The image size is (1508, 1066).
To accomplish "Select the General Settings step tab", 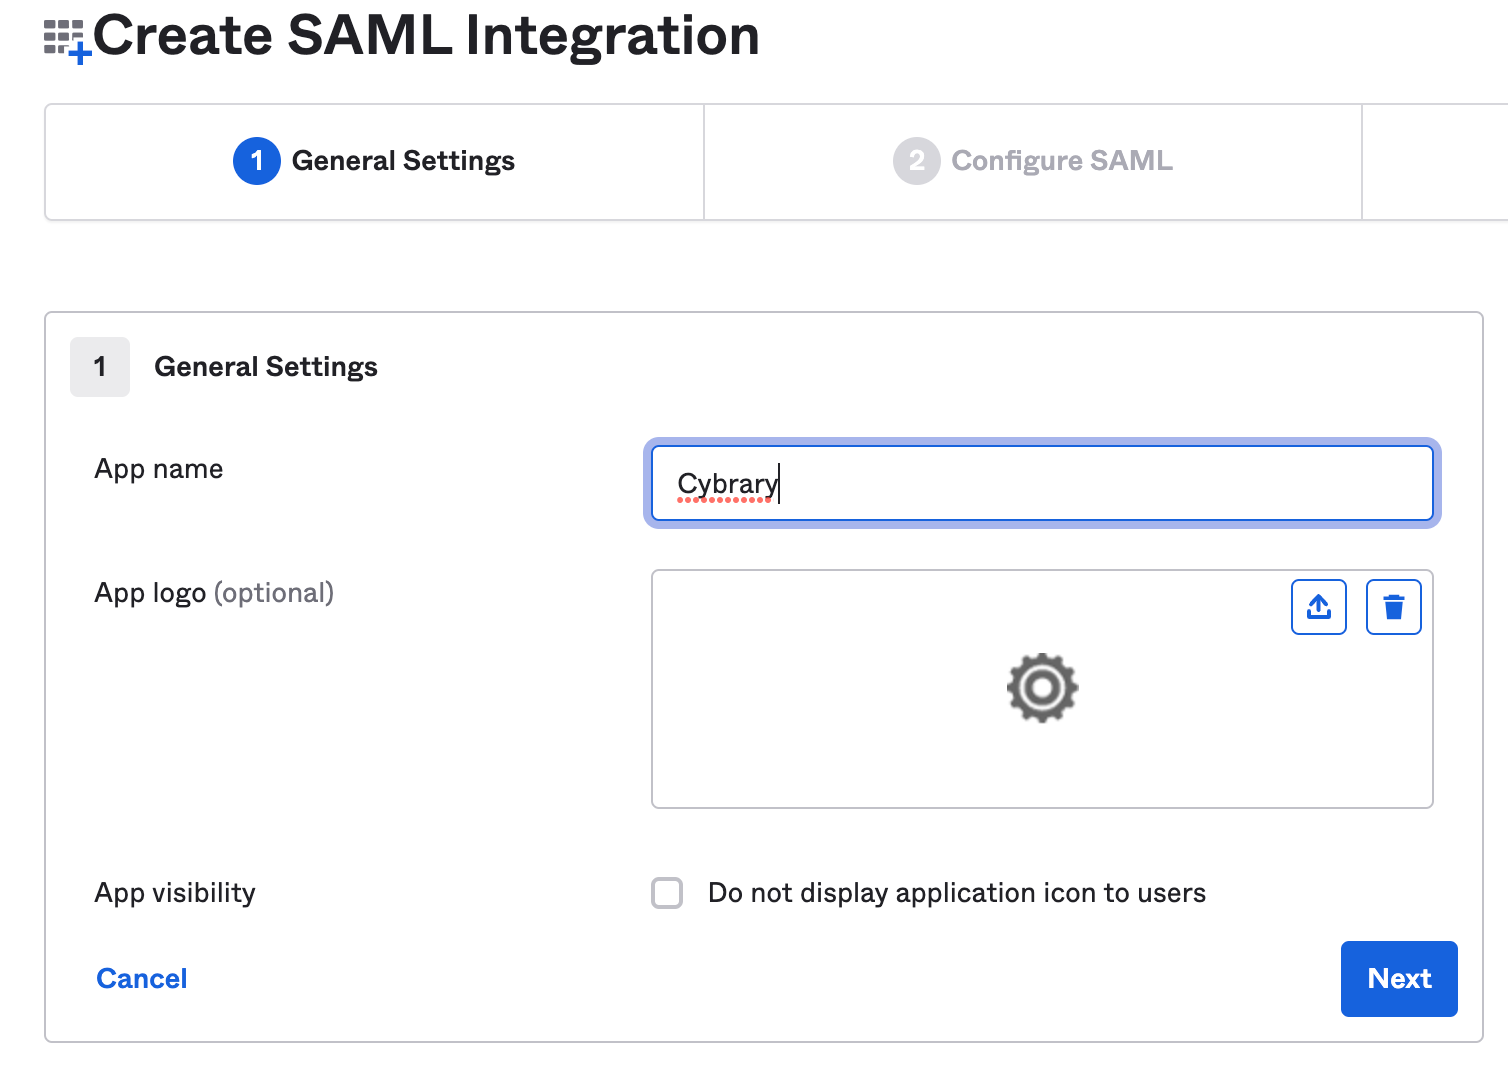I will (x=375, y=162).
